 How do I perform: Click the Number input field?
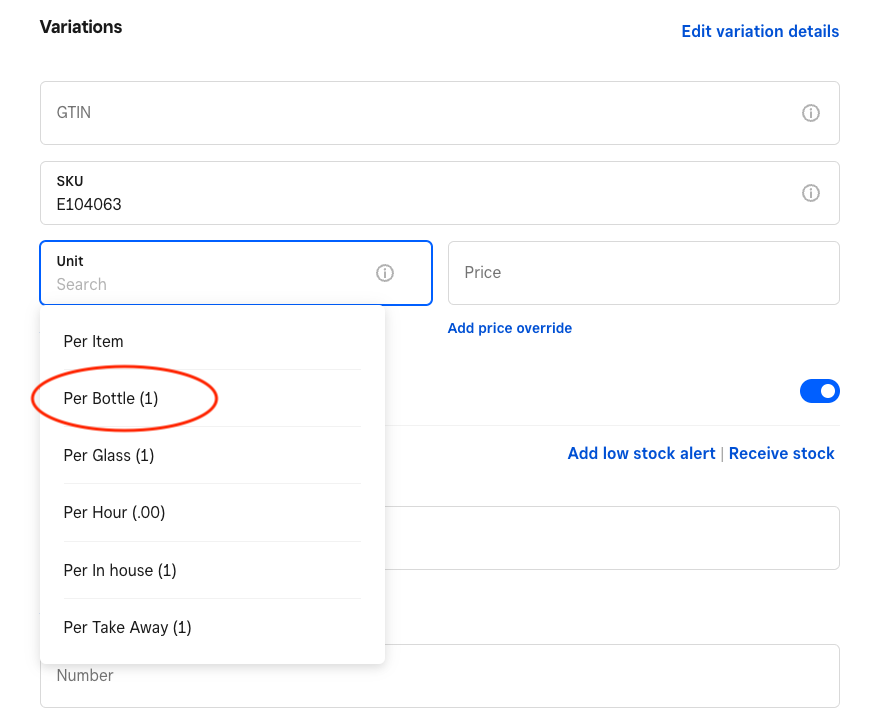pos(440,676)
